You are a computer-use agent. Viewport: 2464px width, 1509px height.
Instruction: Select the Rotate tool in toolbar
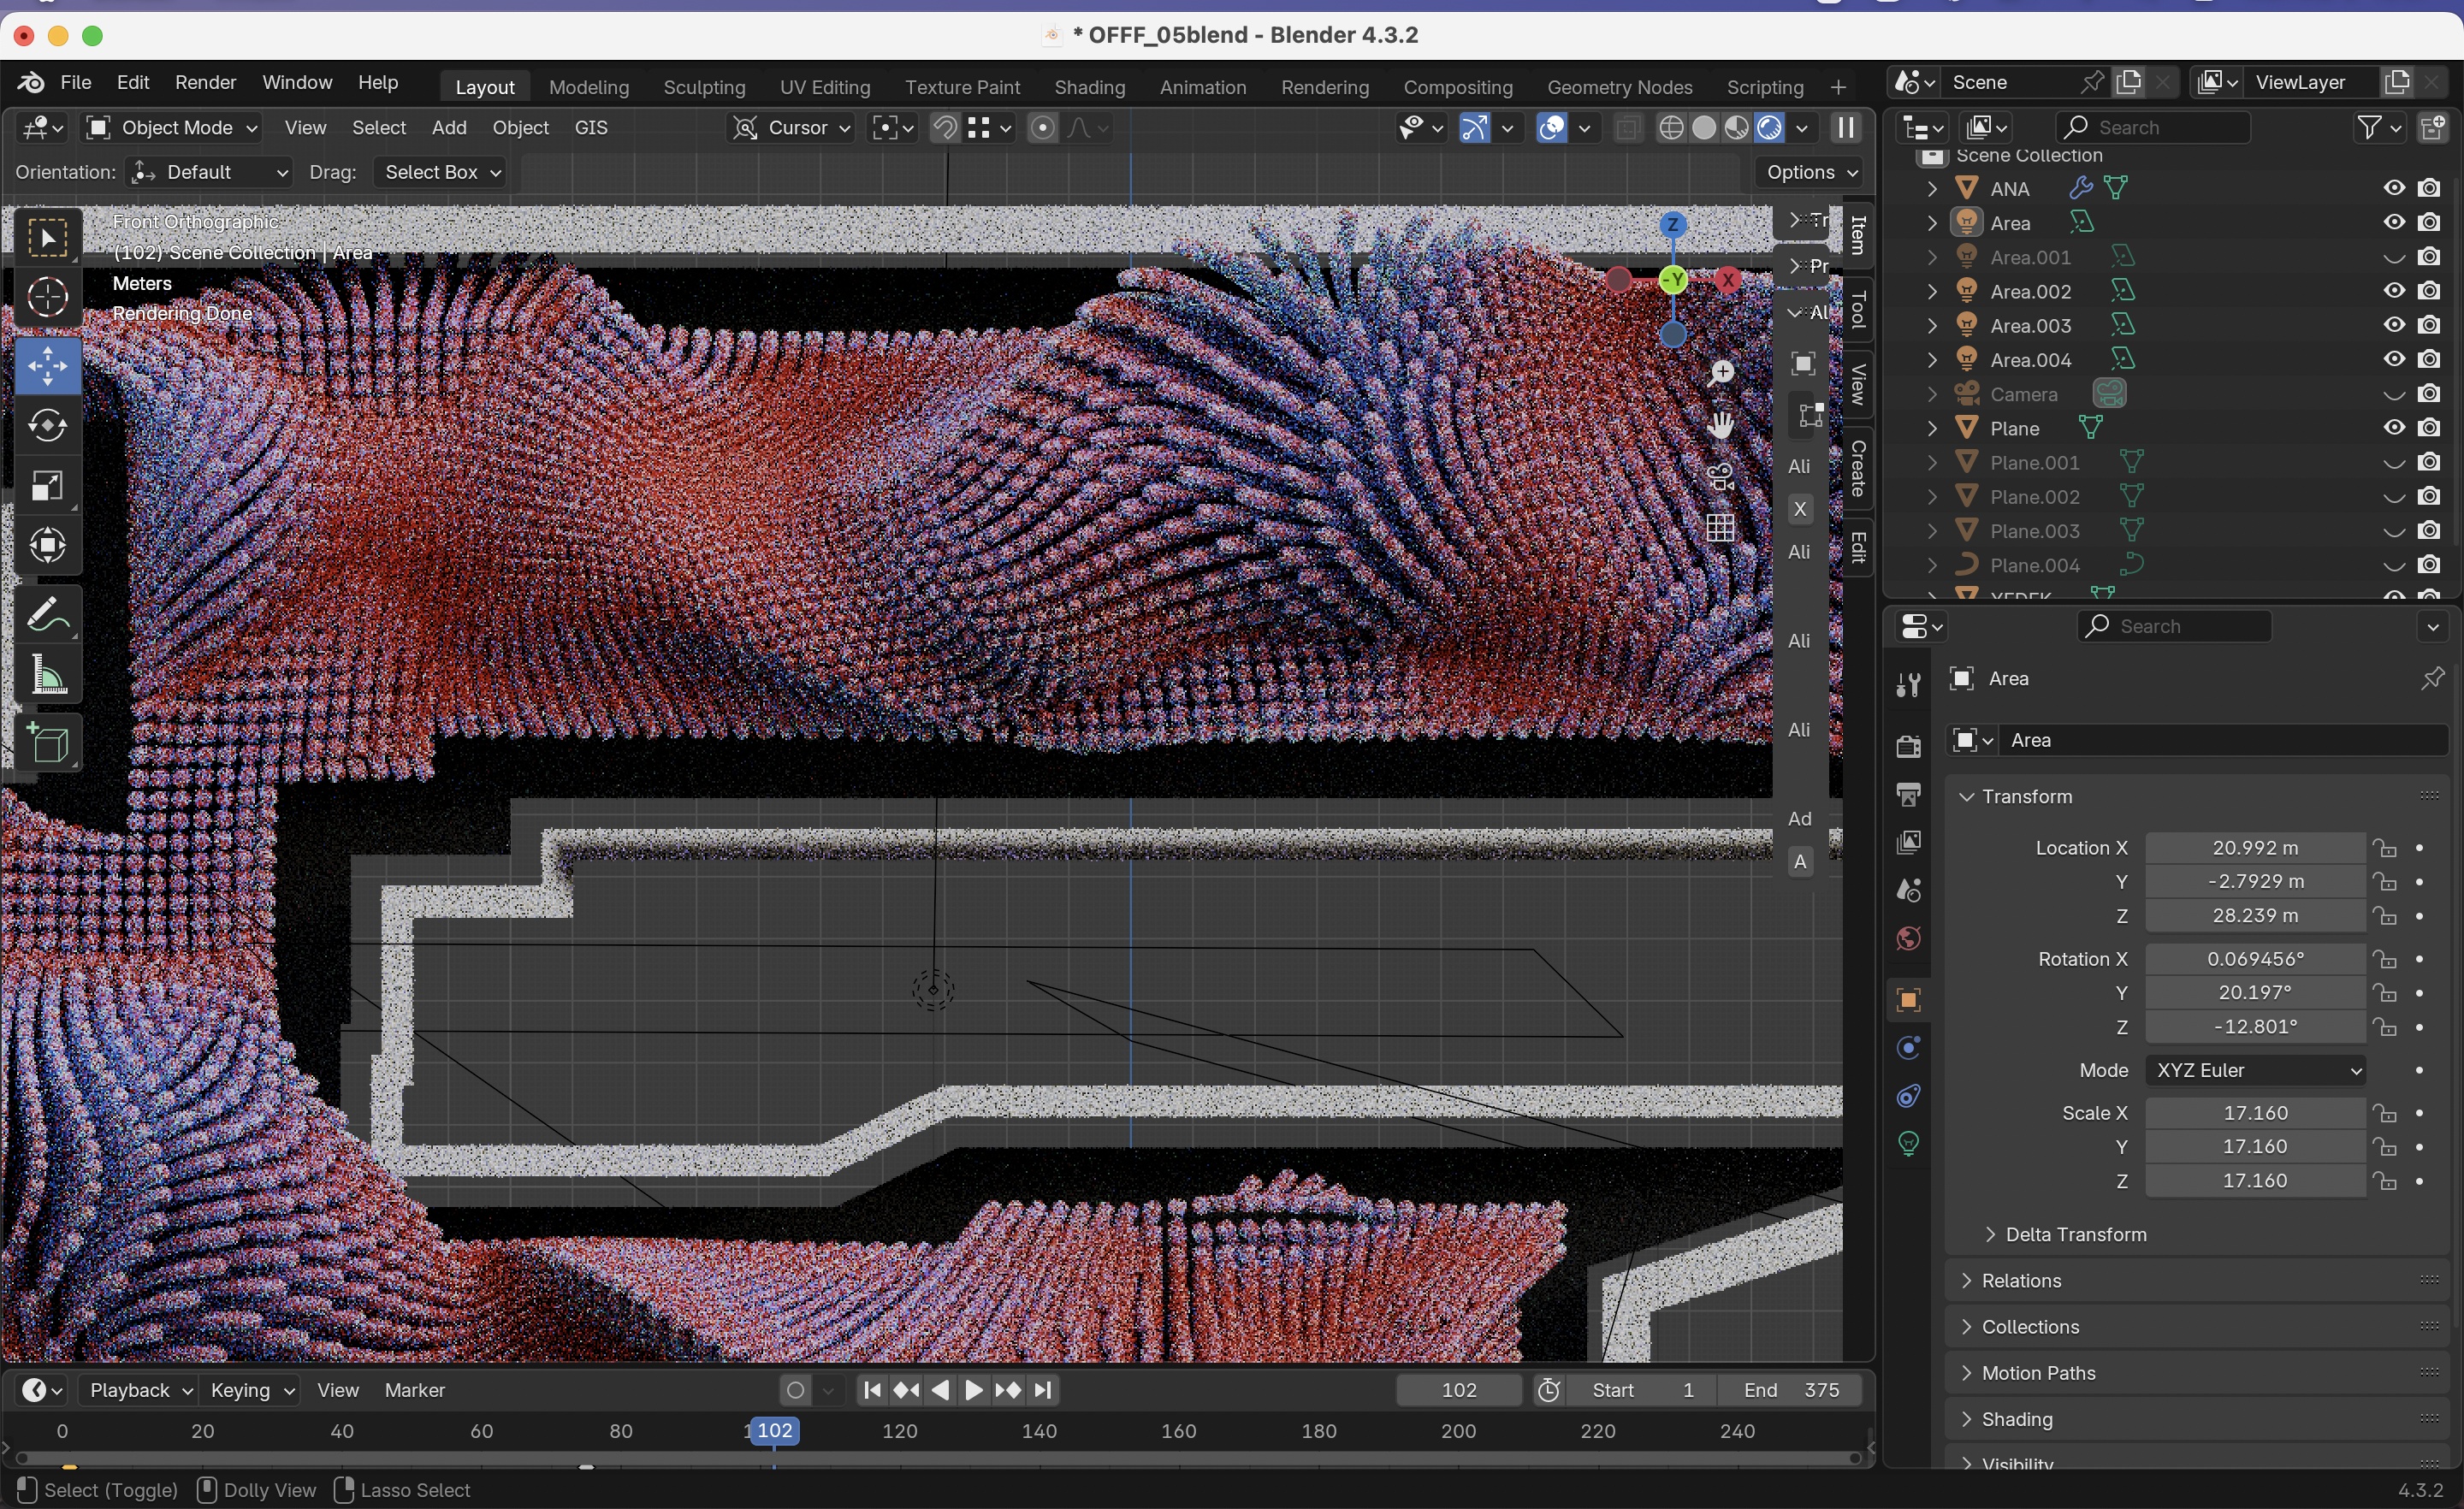48,426
